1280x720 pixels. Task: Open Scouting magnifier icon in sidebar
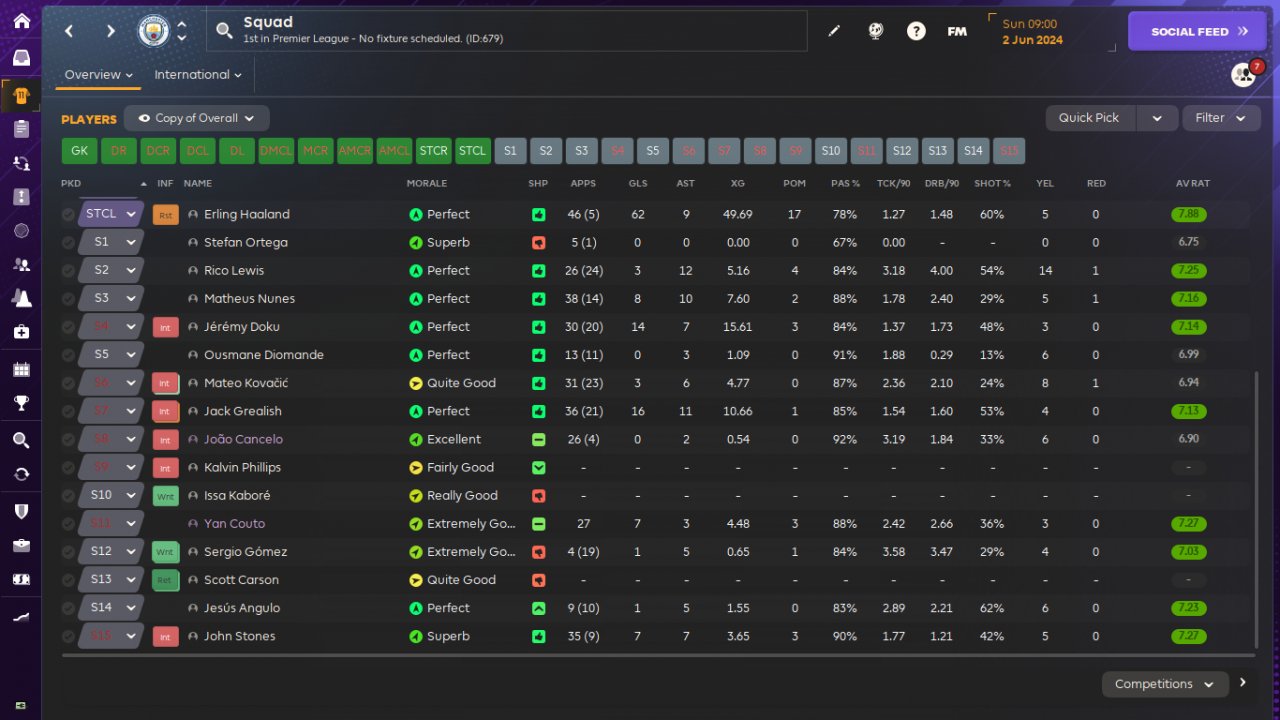[x=21, y=441]
